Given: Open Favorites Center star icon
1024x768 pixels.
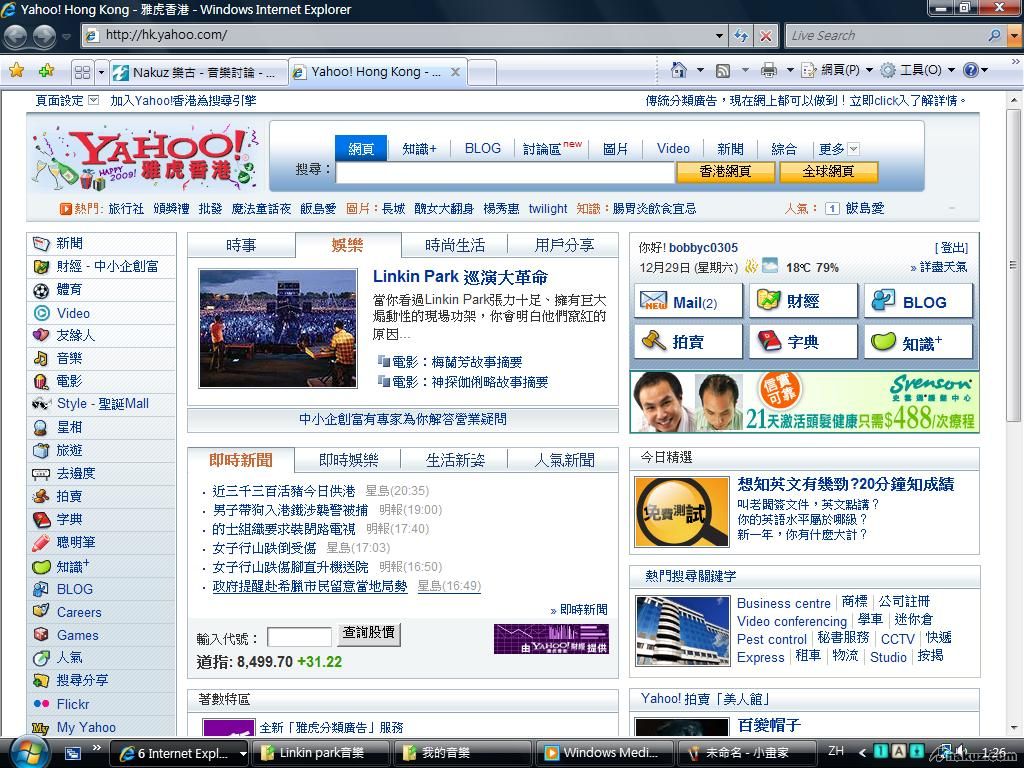Looking at the screenshot, I should coord(16,71).
